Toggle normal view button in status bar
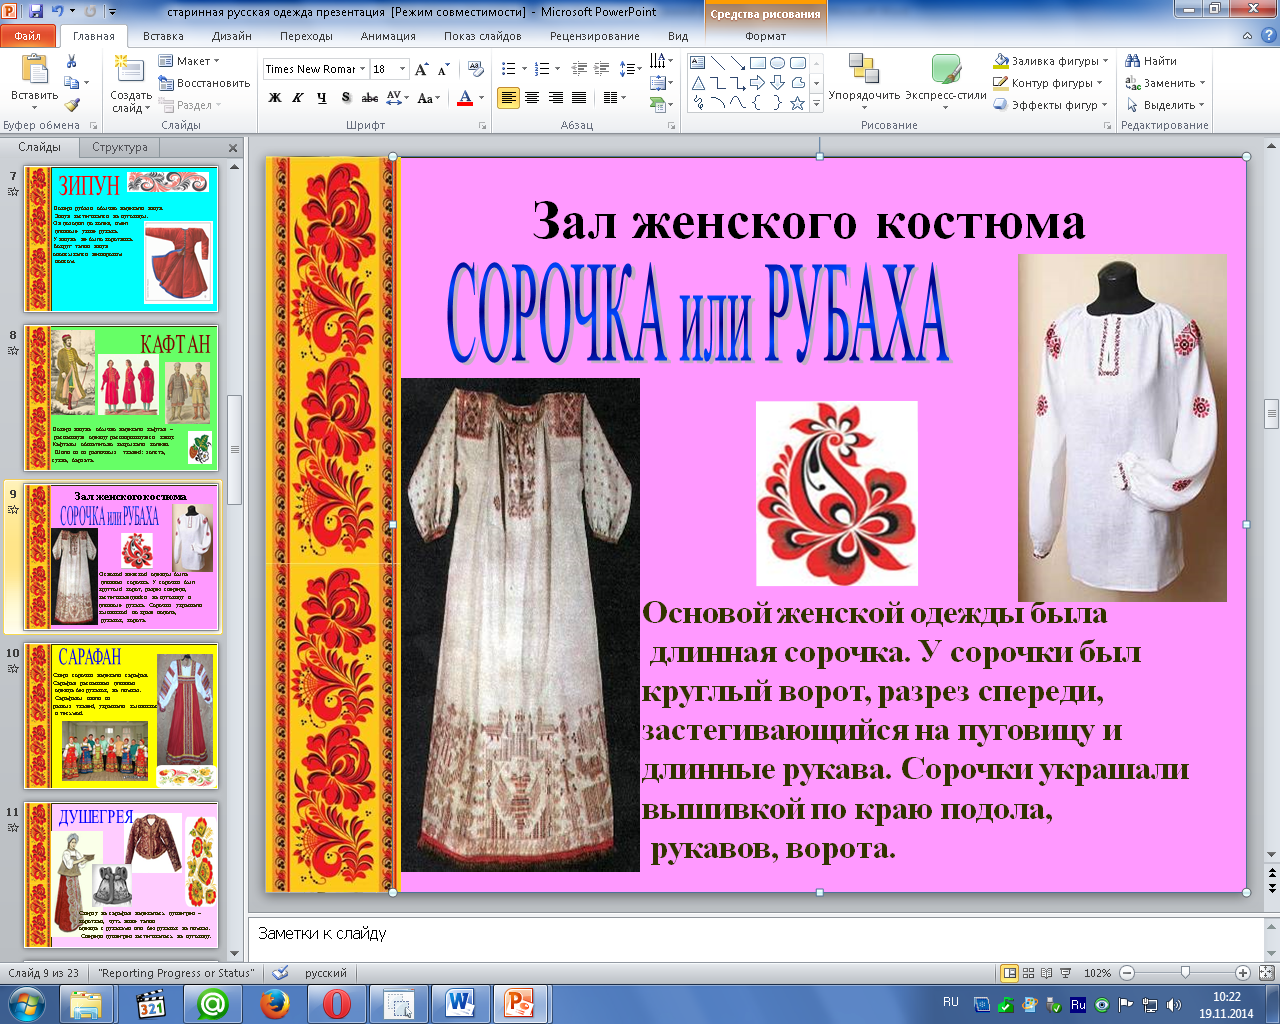 click(1009, 973)
